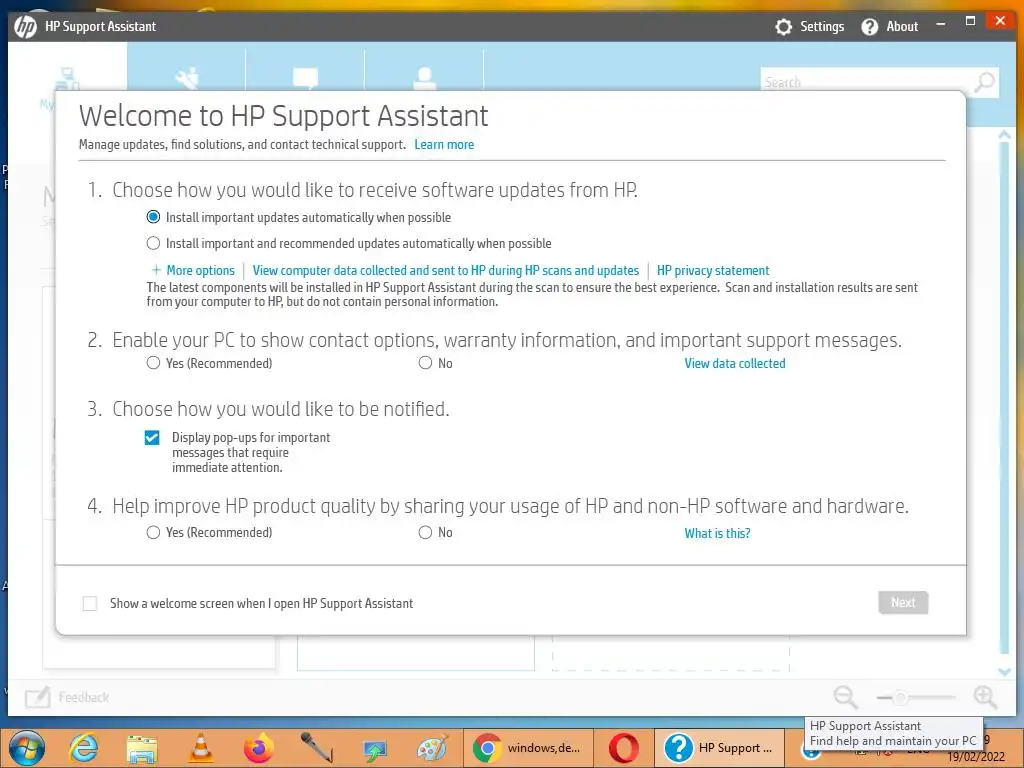Click the HP logo in title bar

(25, 27)
